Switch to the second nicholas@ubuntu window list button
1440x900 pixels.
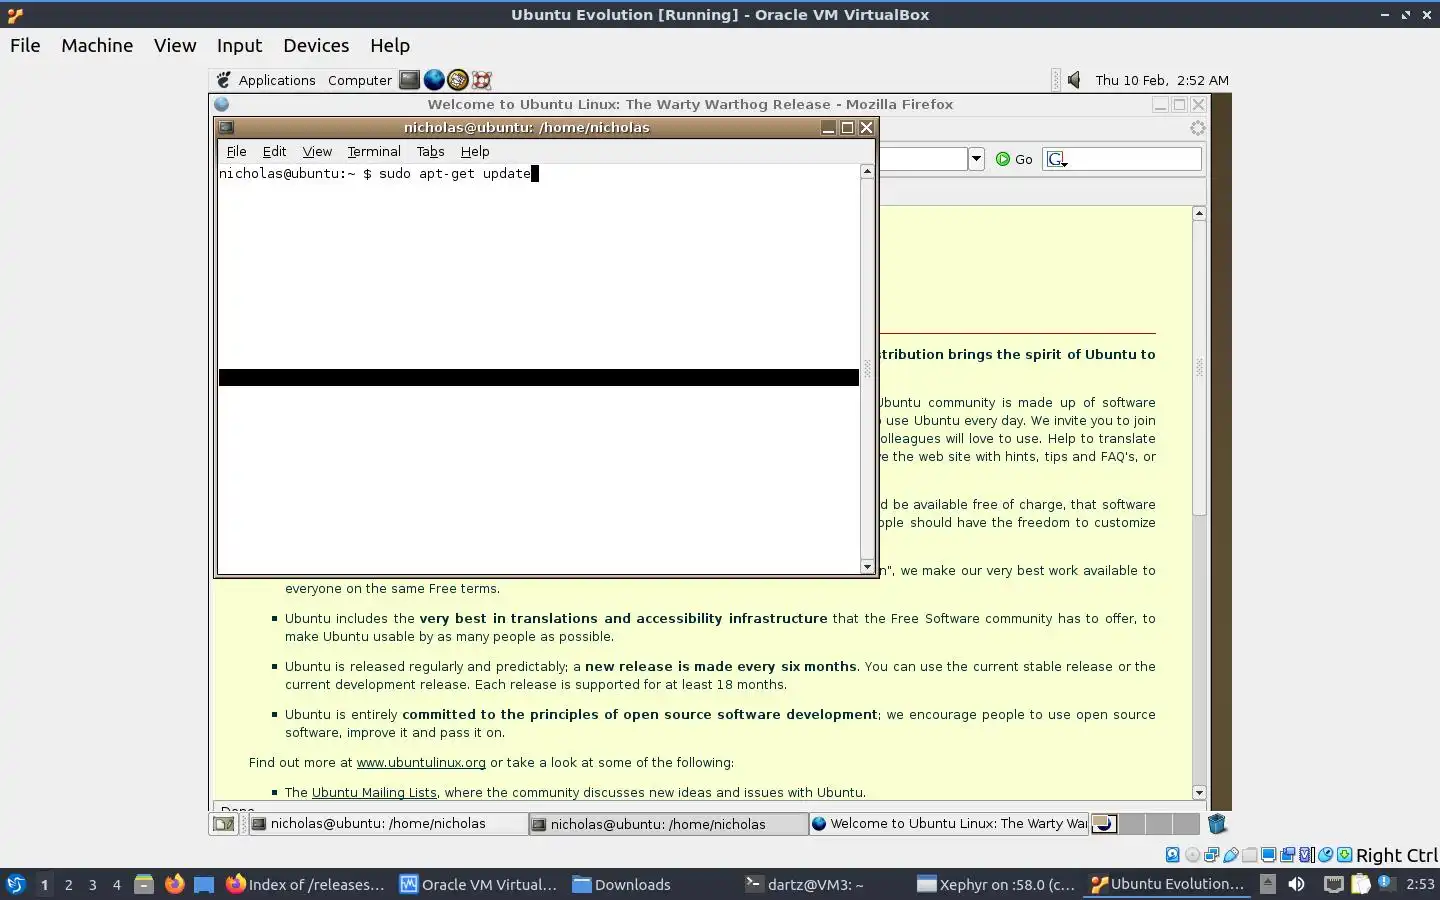tap(668, 824)
